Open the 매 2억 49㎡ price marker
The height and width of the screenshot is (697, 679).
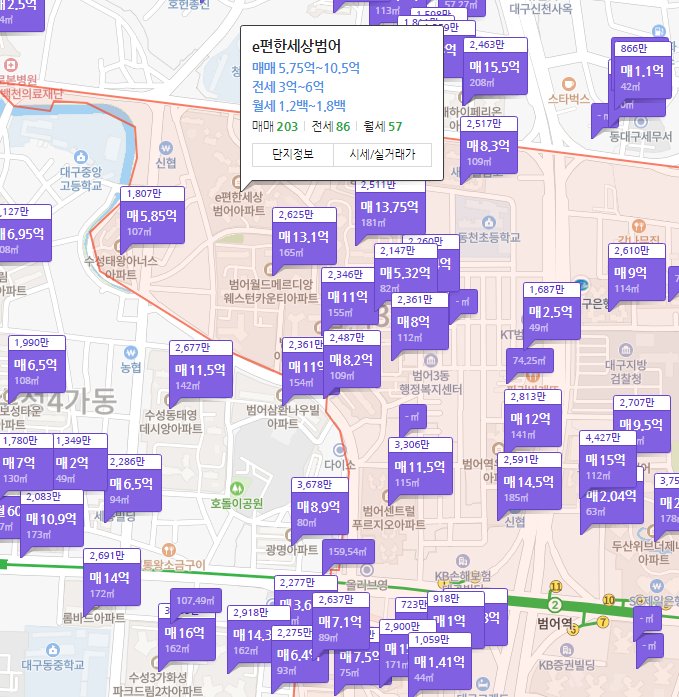(x=80, y=463)
